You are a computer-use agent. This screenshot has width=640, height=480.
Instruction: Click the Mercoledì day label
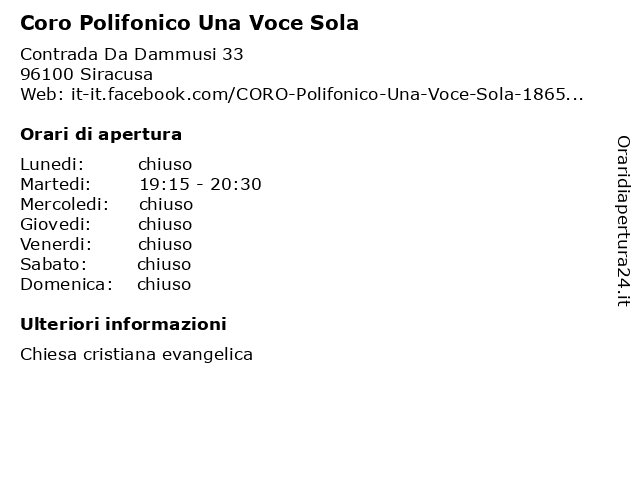64,204
